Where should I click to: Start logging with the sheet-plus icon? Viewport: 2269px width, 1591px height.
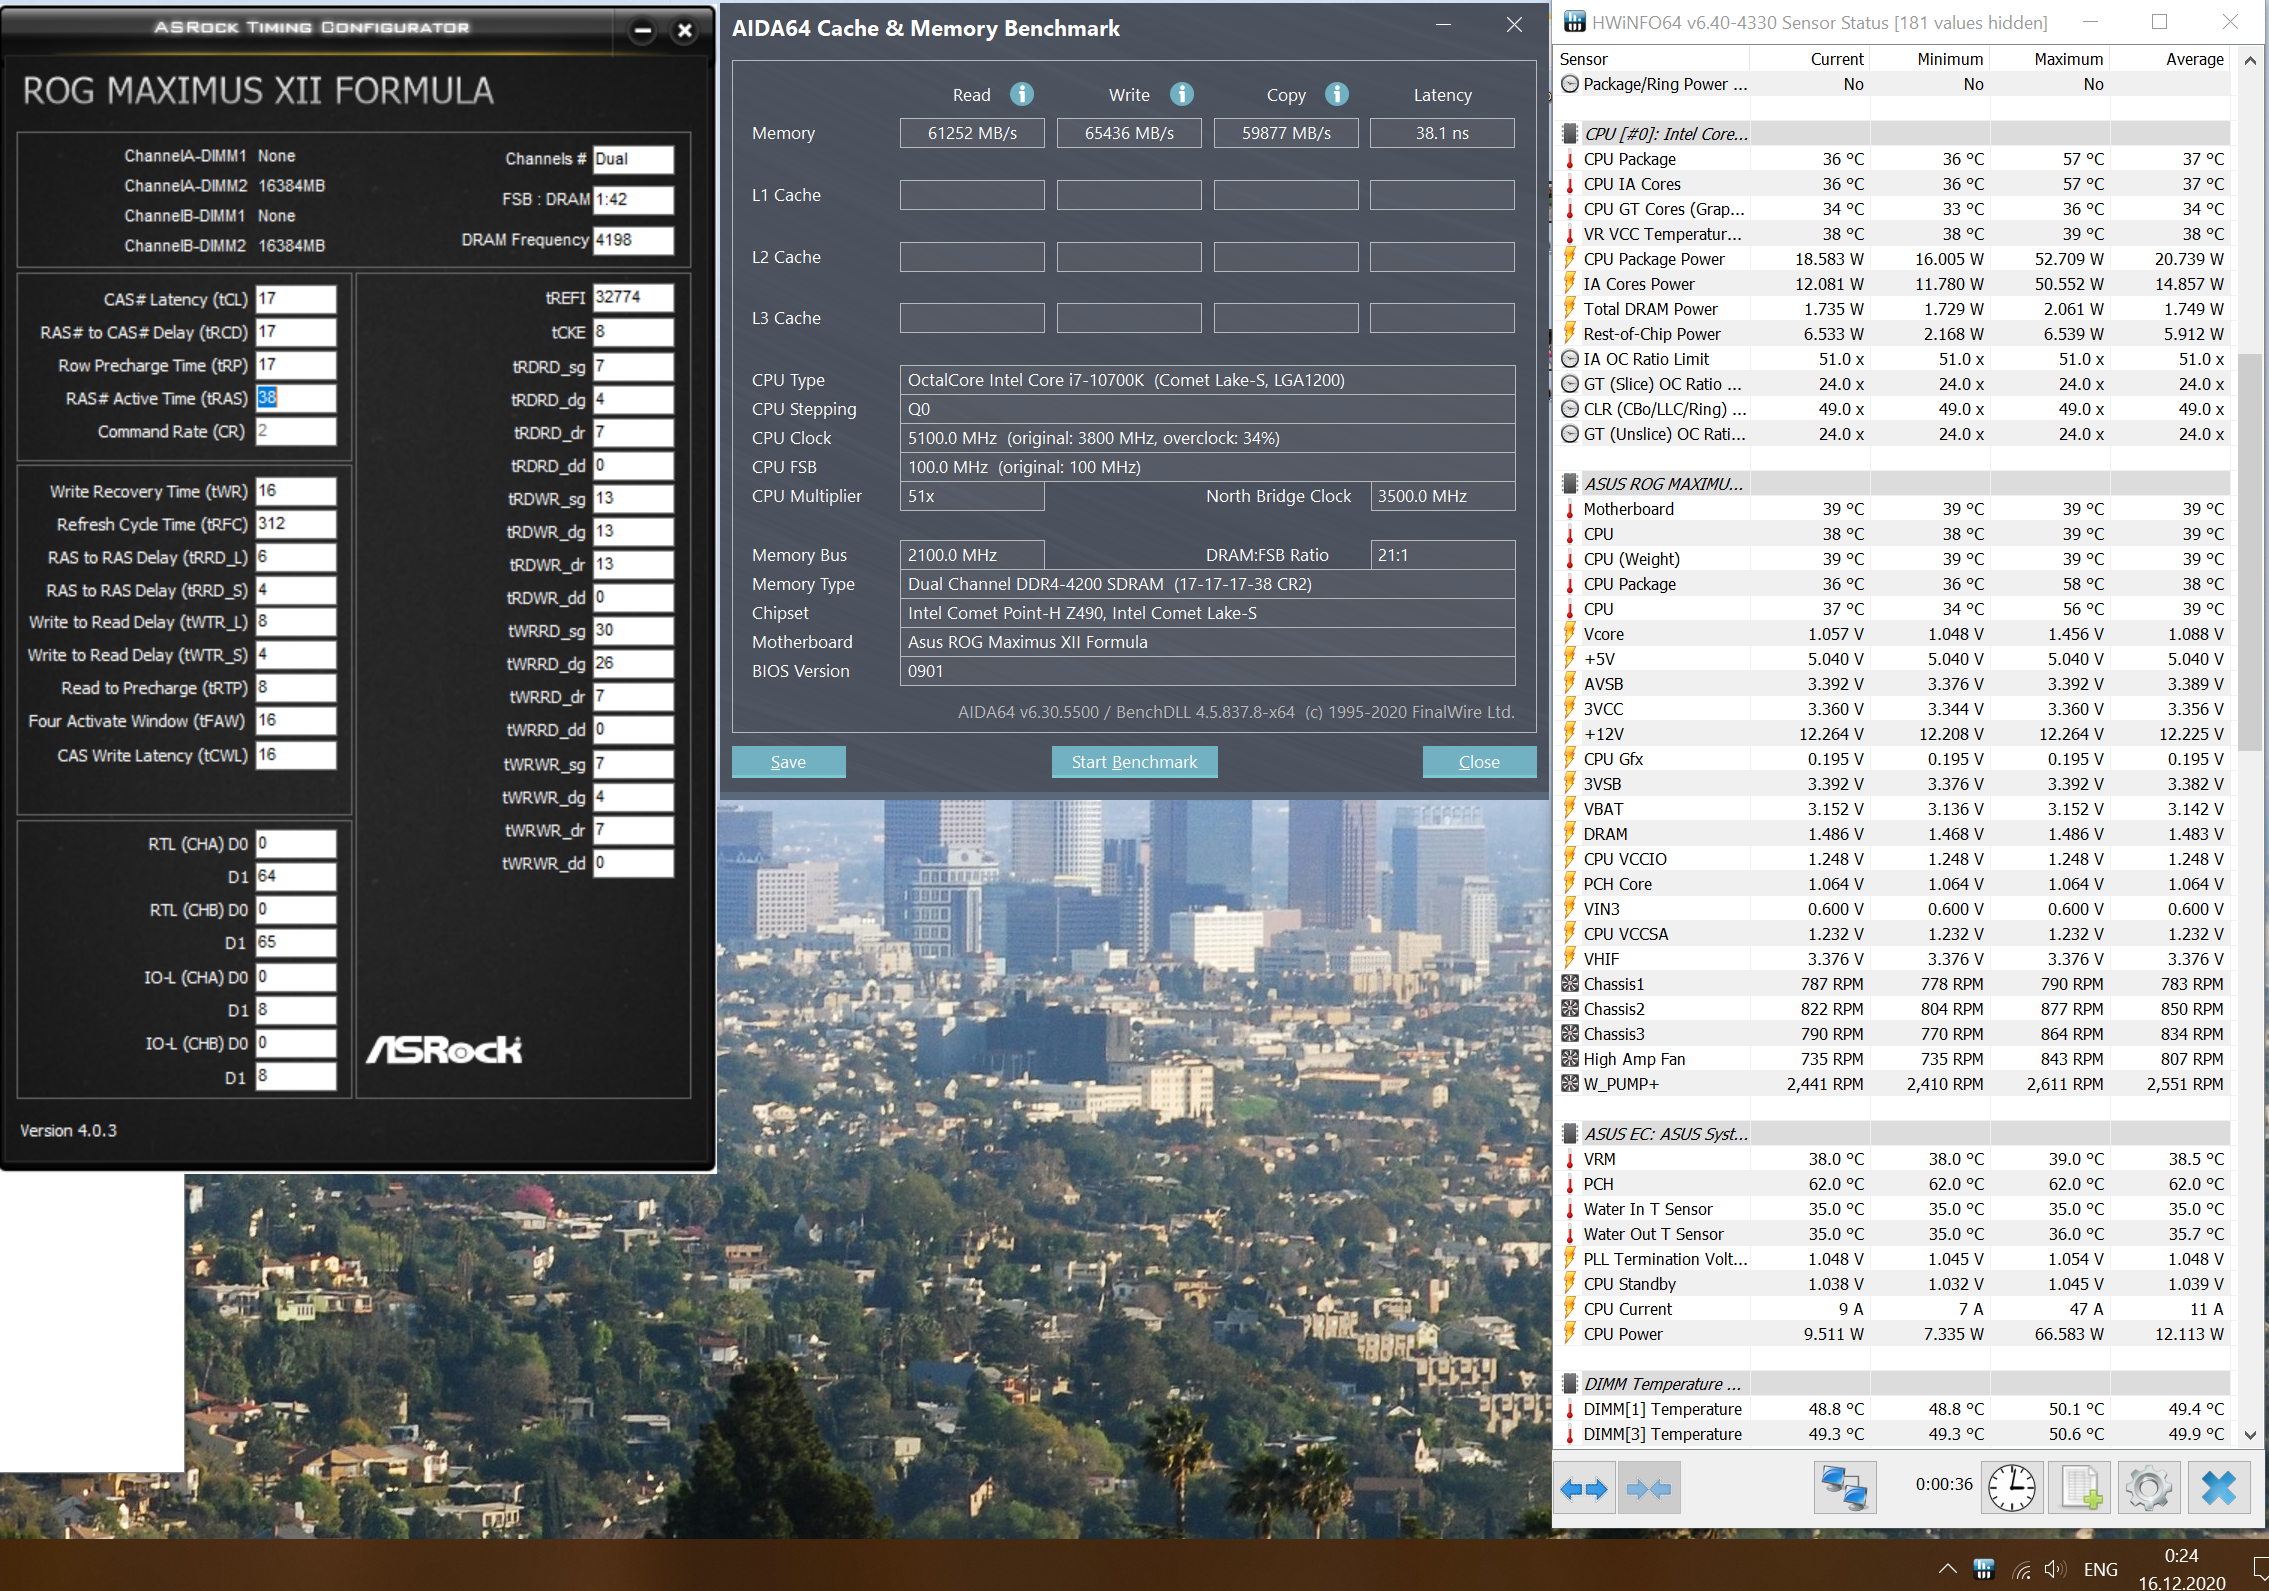point(2081,1489)
